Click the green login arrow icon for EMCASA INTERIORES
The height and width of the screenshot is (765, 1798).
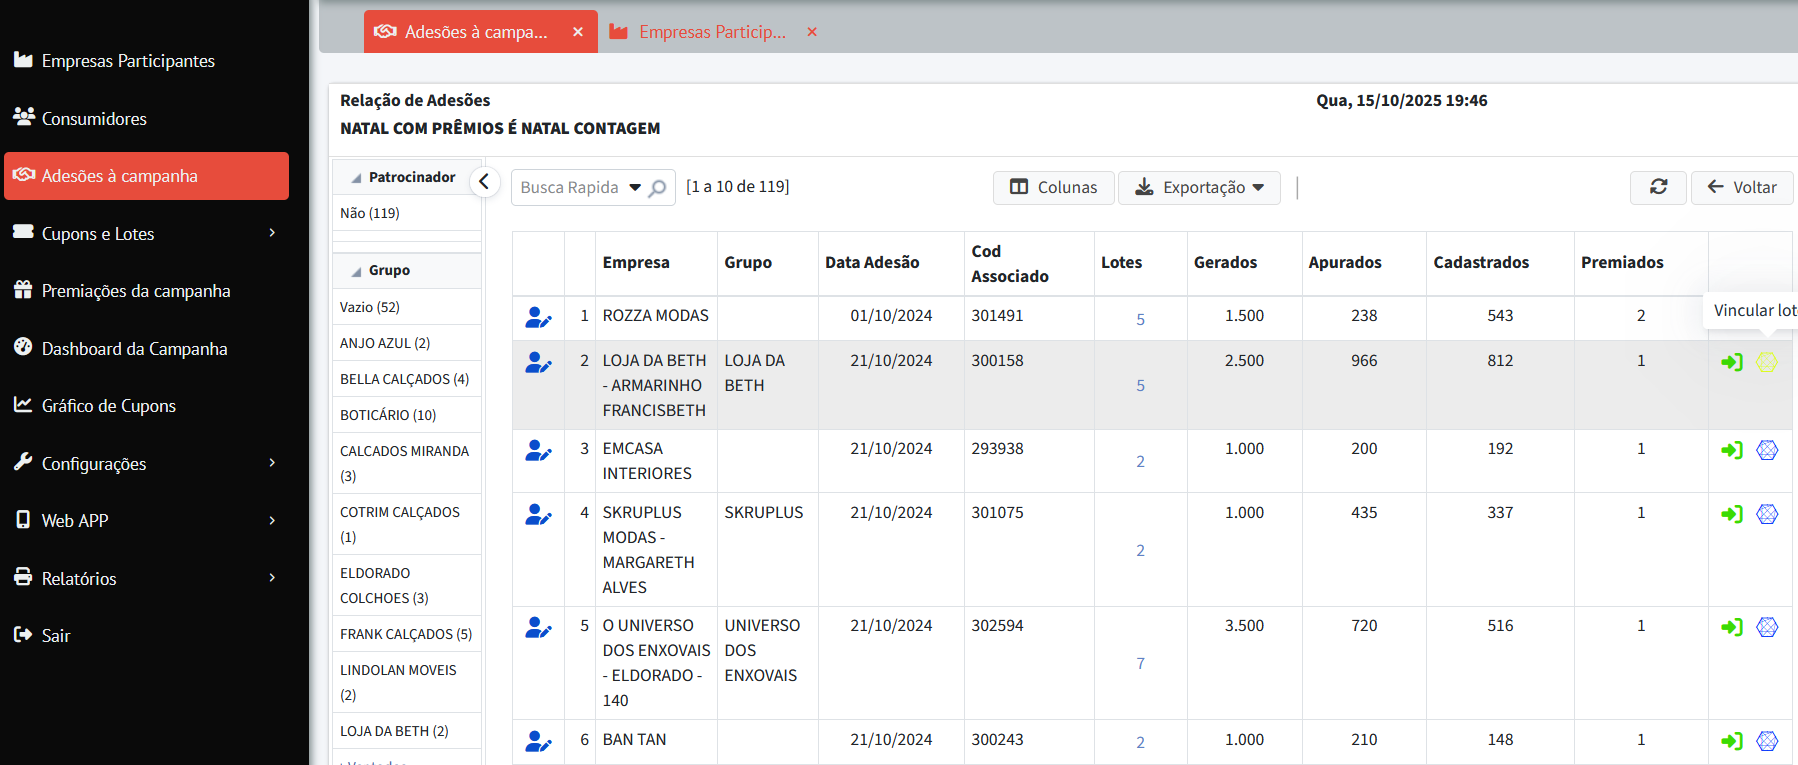click(1731, 451)
